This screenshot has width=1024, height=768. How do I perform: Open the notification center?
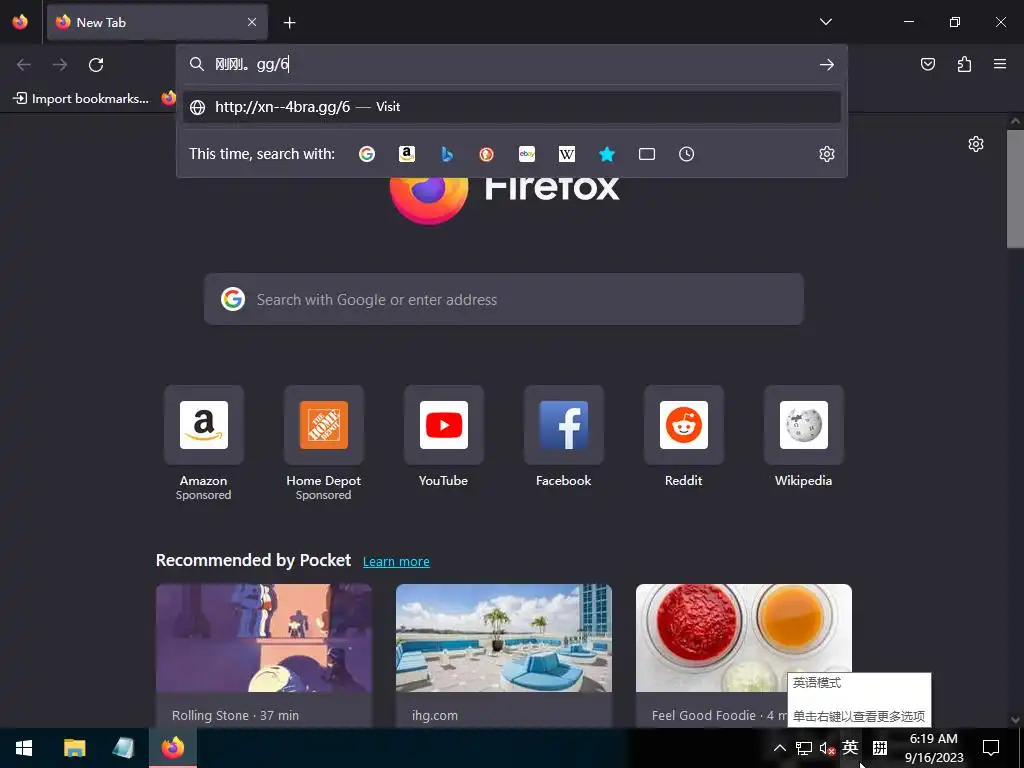991,748
